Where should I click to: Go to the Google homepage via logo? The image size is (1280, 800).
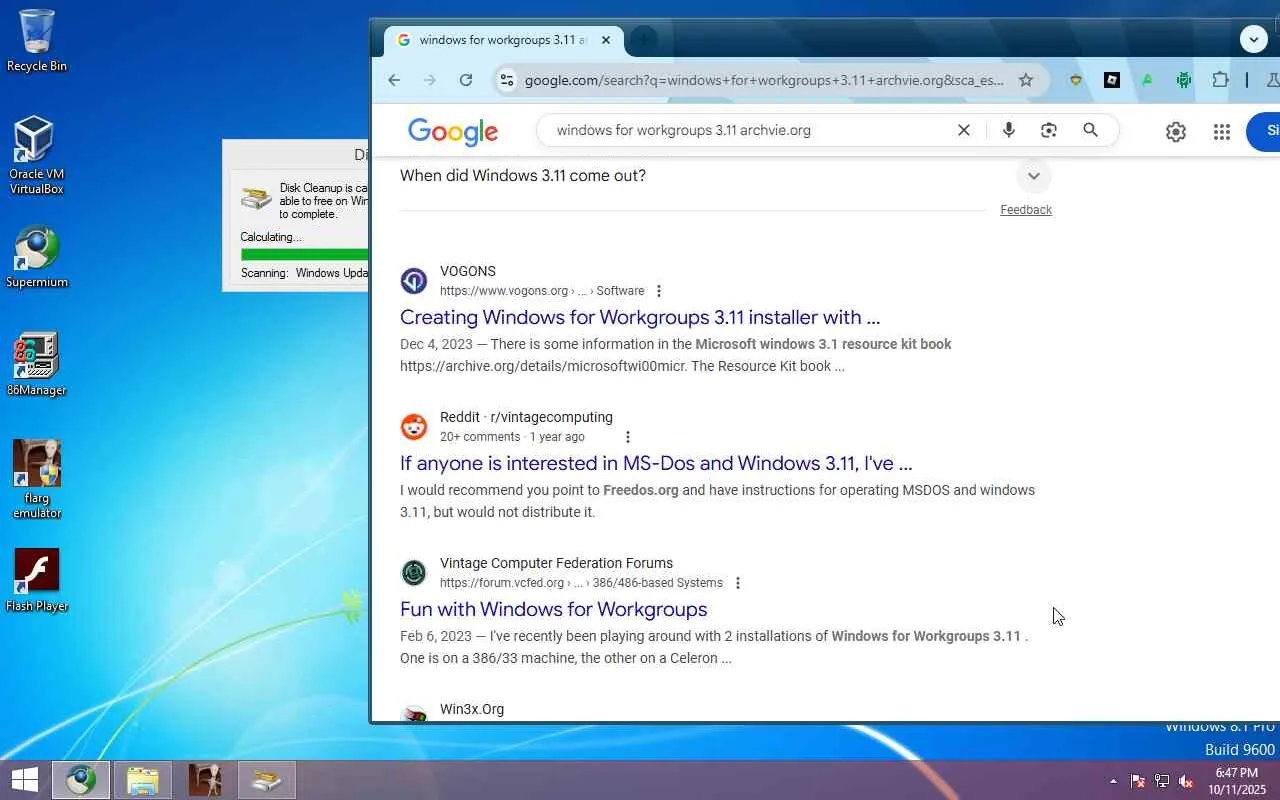453,131
